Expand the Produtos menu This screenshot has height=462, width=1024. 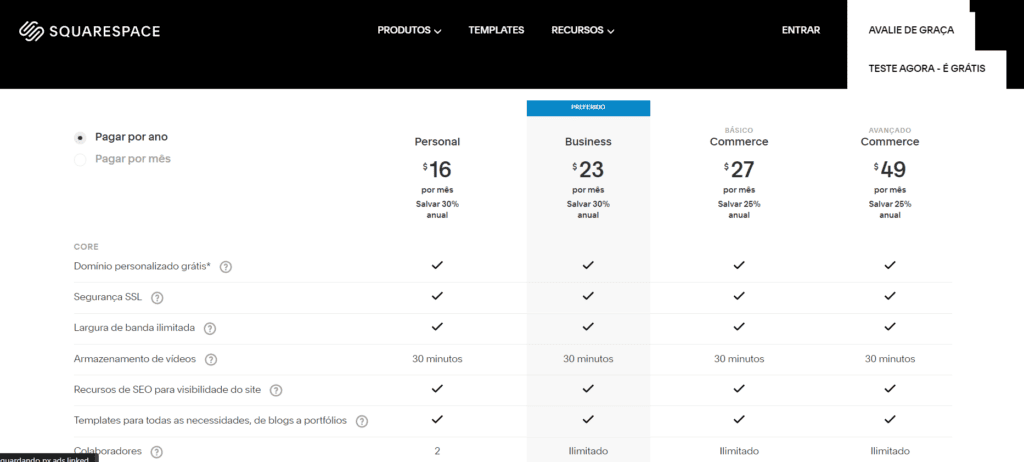pyautogui.click(x=409, y=30)
